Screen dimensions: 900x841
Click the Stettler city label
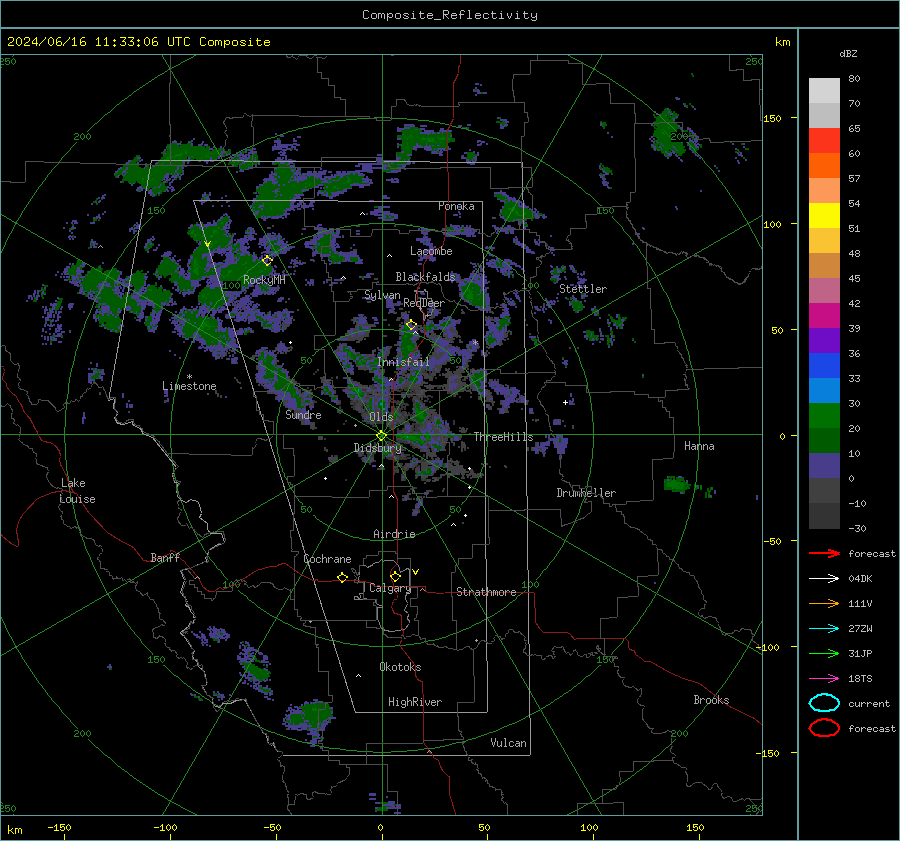(x=583, y=289)
